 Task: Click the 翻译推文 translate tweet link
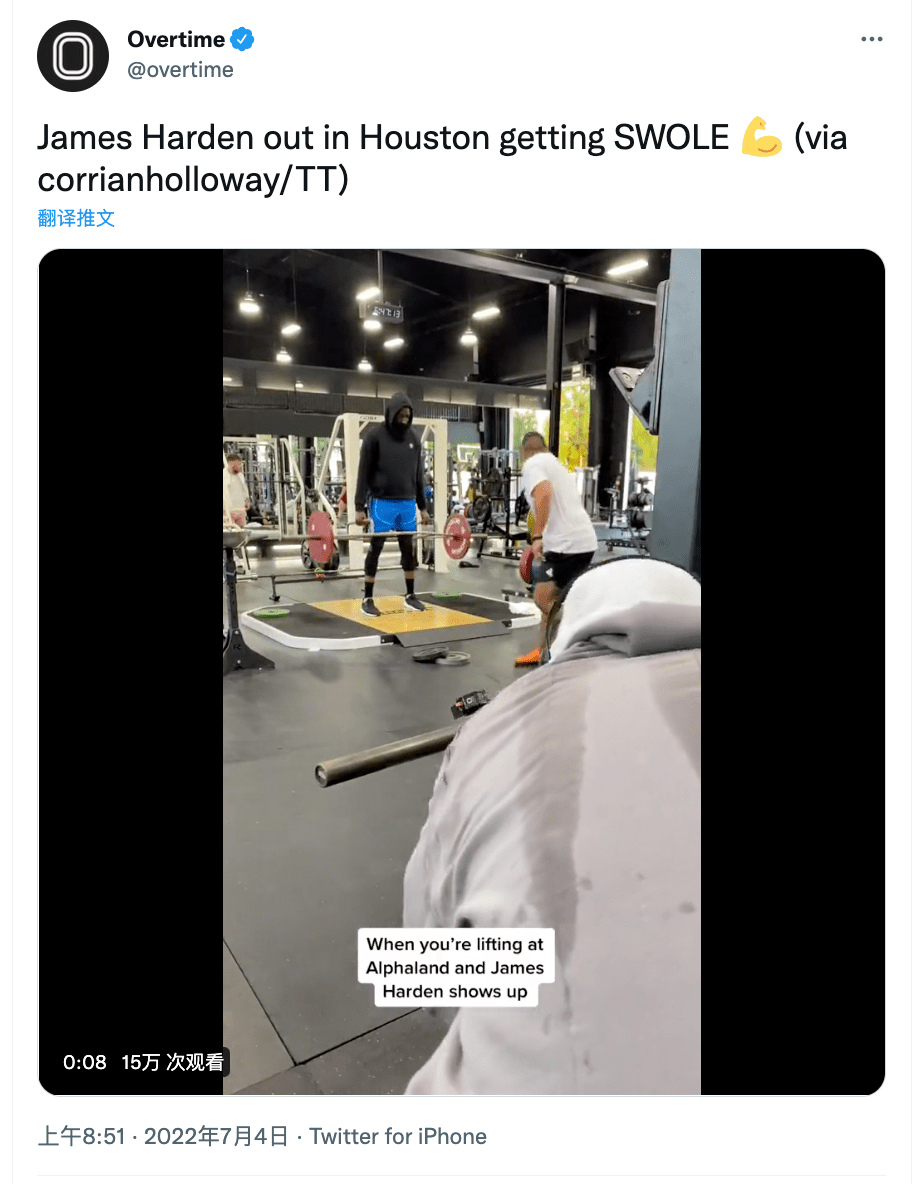(76, 218)
